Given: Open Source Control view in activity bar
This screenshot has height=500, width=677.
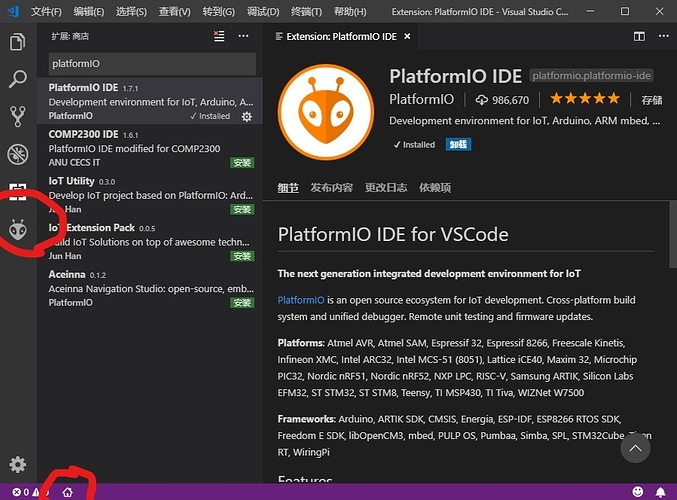Looking at the screenshot, I should click(18, 117).
